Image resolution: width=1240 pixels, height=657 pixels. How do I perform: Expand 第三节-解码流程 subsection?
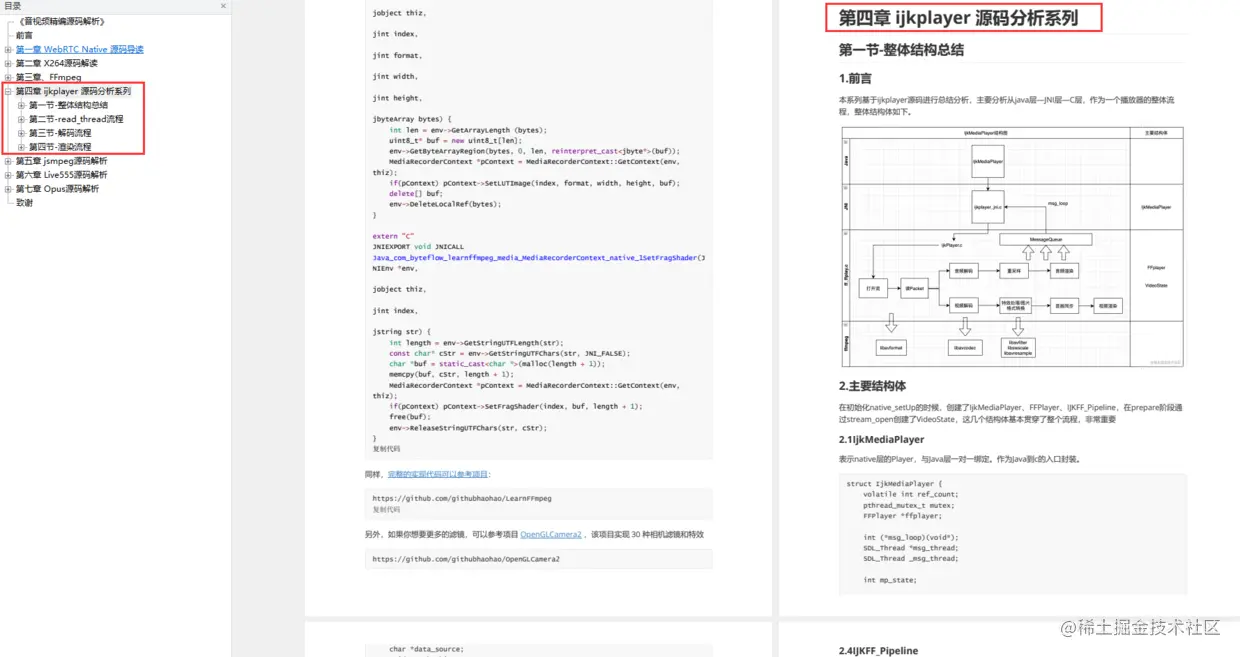pos(22,133)
